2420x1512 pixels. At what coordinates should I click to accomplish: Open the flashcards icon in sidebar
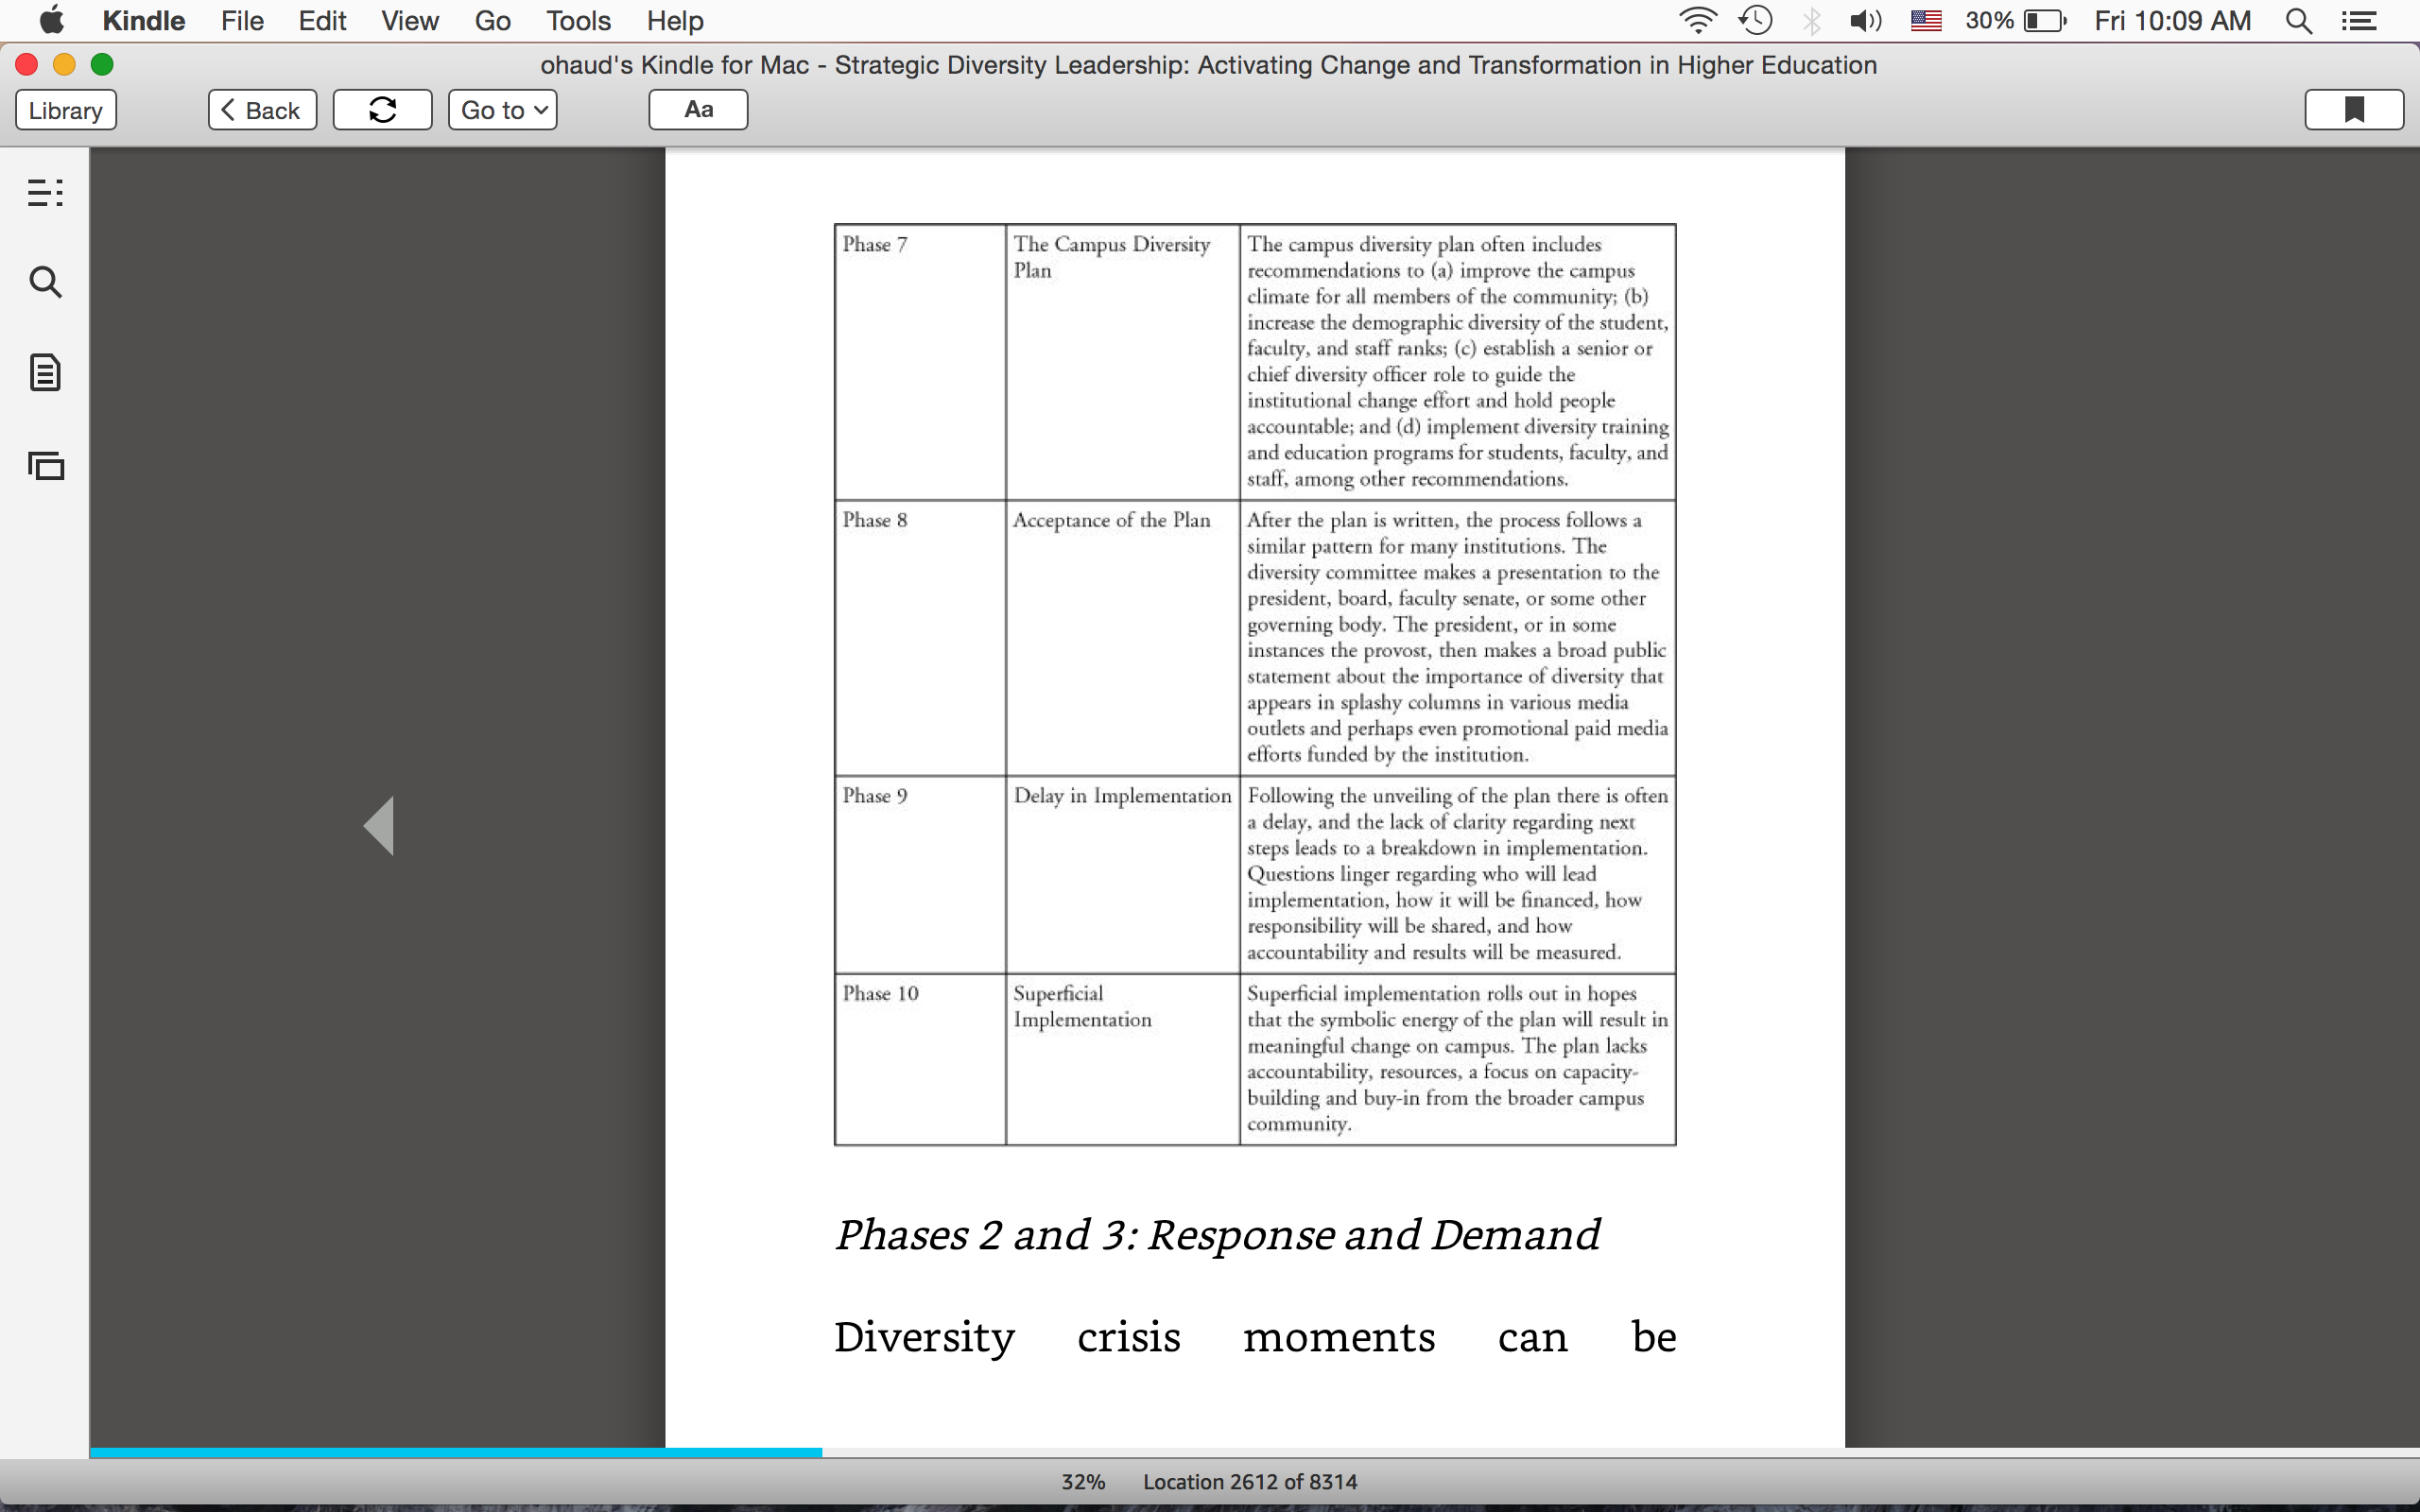[45, 465]
